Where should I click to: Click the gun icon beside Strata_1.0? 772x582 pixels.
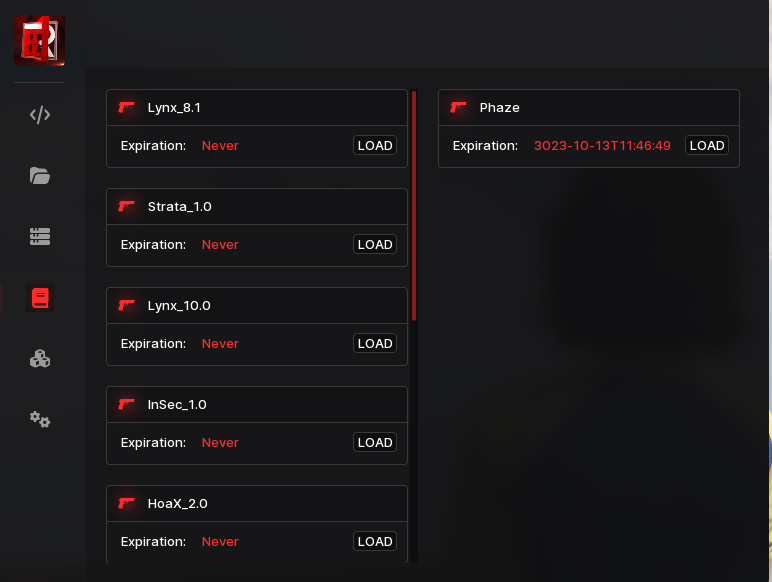[127, 206]
